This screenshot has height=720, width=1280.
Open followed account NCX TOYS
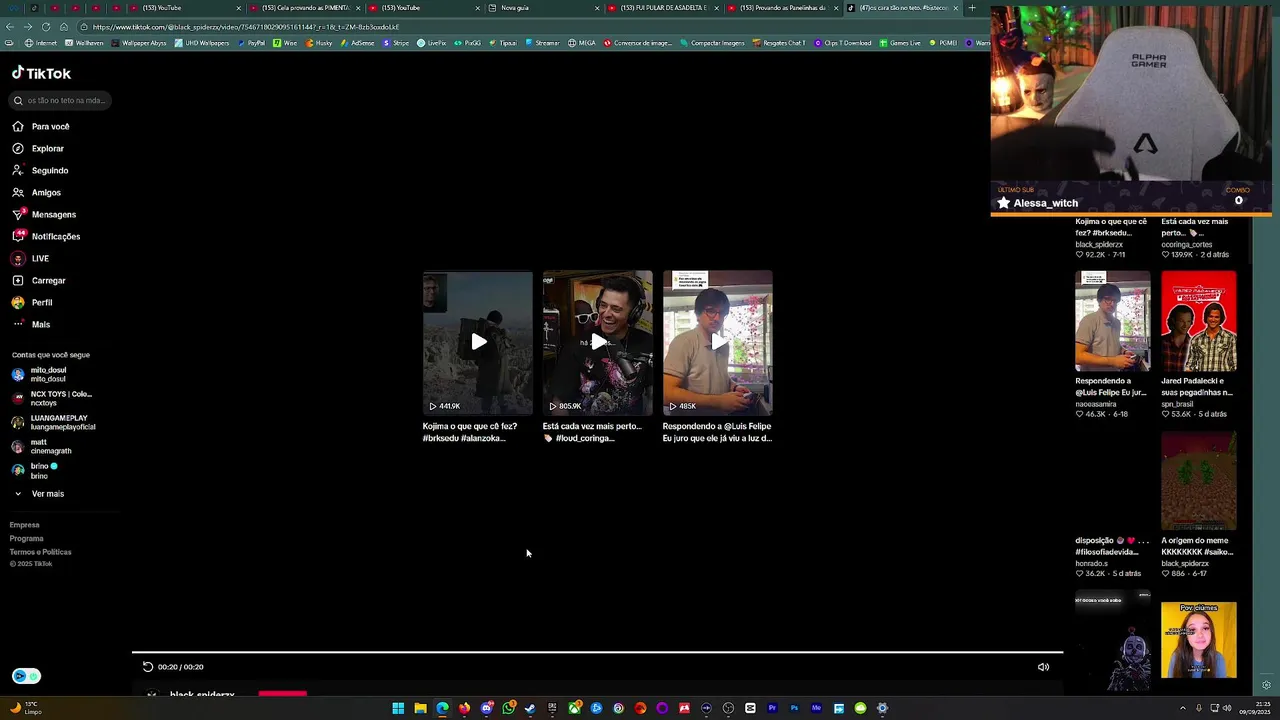(52, 398)
